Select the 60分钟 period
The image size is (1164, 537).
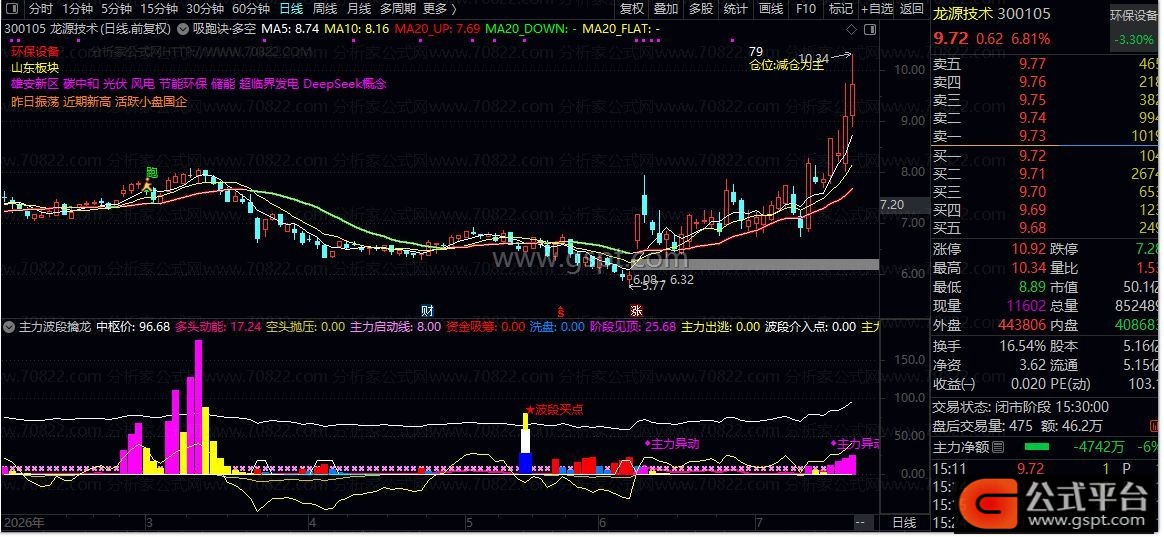(x=251, y=9)
